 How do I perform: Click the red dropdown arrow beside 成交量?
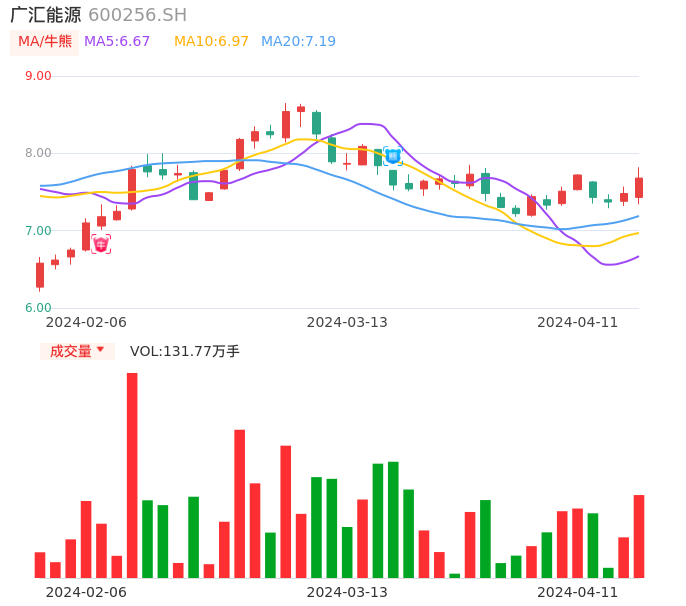pyautogui.click(x=100, y=350)
